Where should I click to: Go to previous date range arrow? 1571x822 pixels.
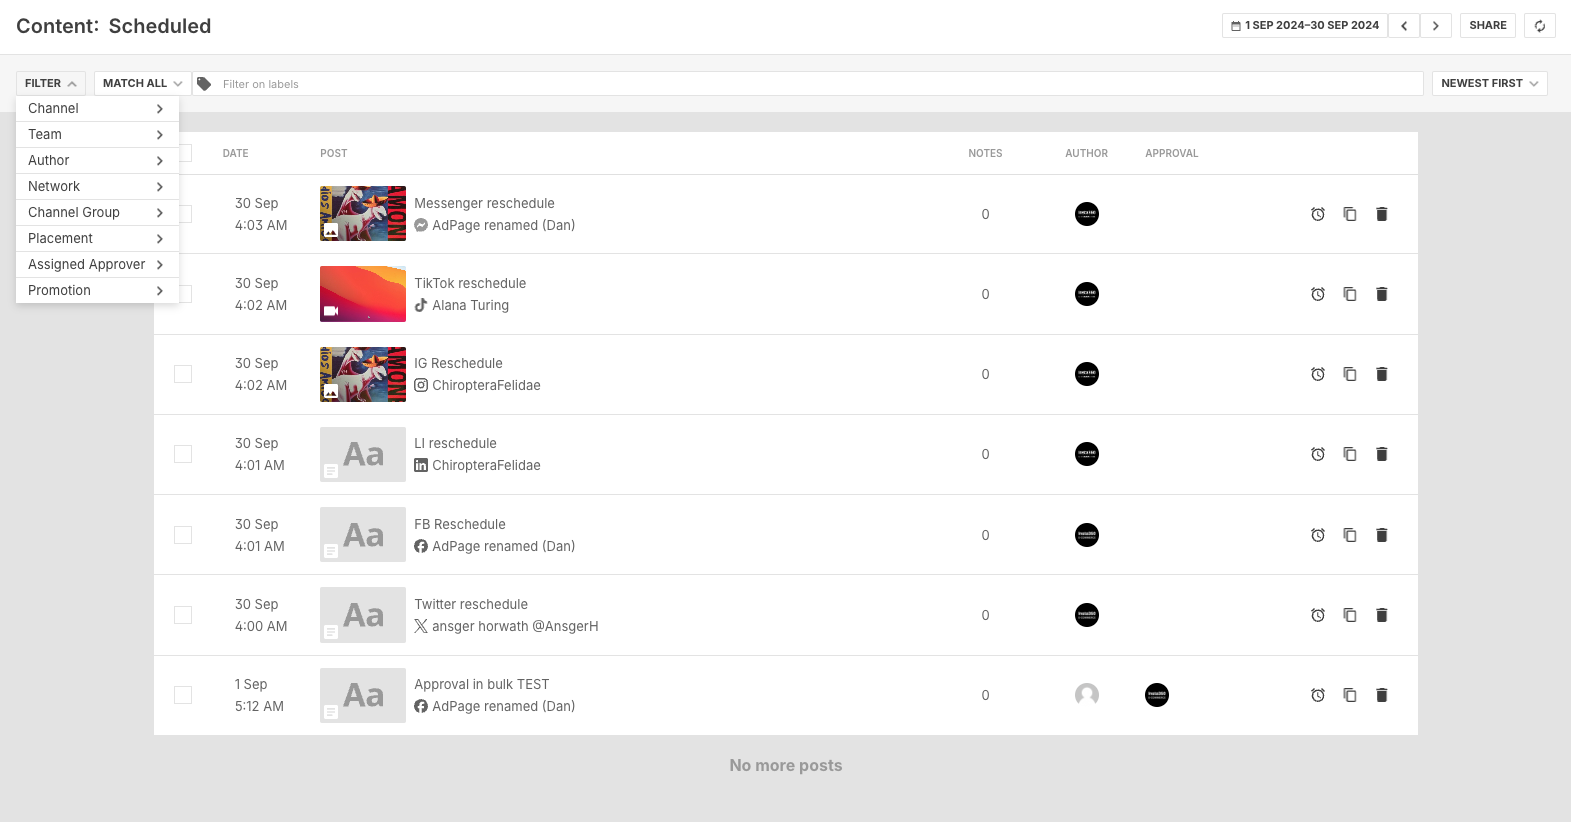click(x=1404, y=26)
